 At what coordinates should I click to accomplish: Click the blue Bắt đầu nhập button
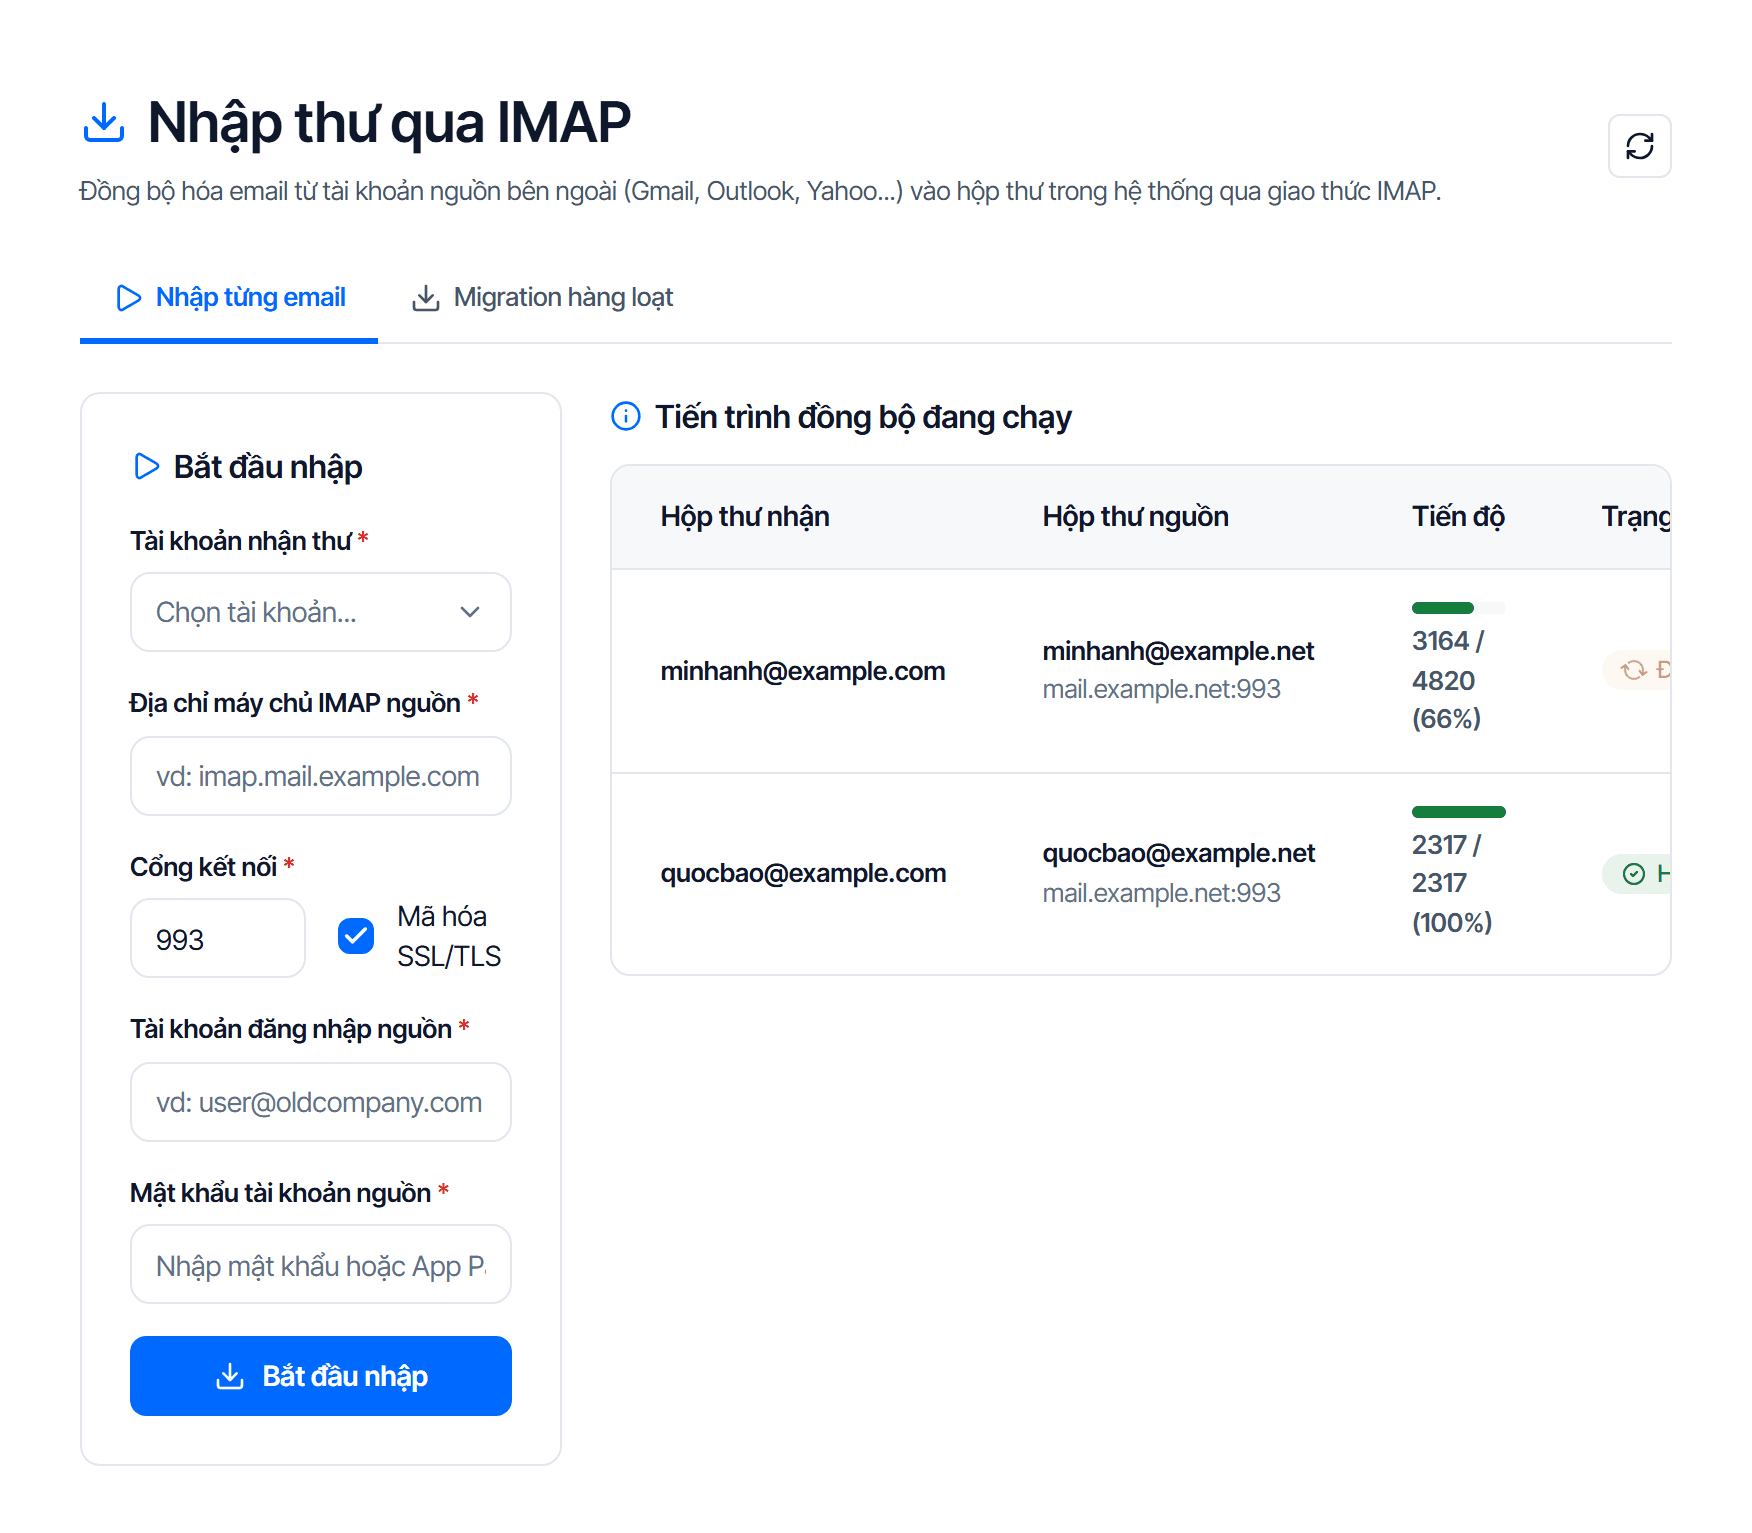pos(321,1376)
